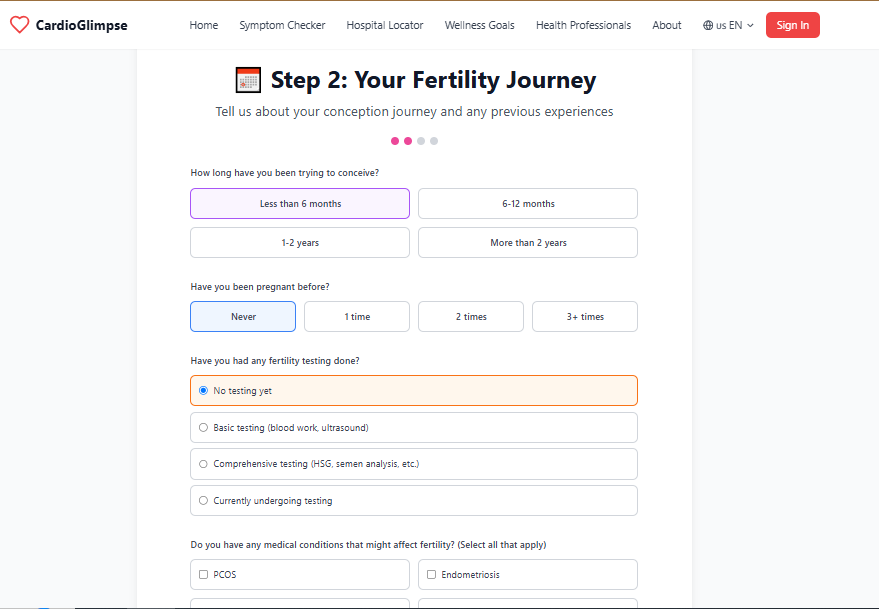Choose 6-12 months trying duration
Image resolution: width=879 pixels, height=609 pixels.
click(528, 204)
